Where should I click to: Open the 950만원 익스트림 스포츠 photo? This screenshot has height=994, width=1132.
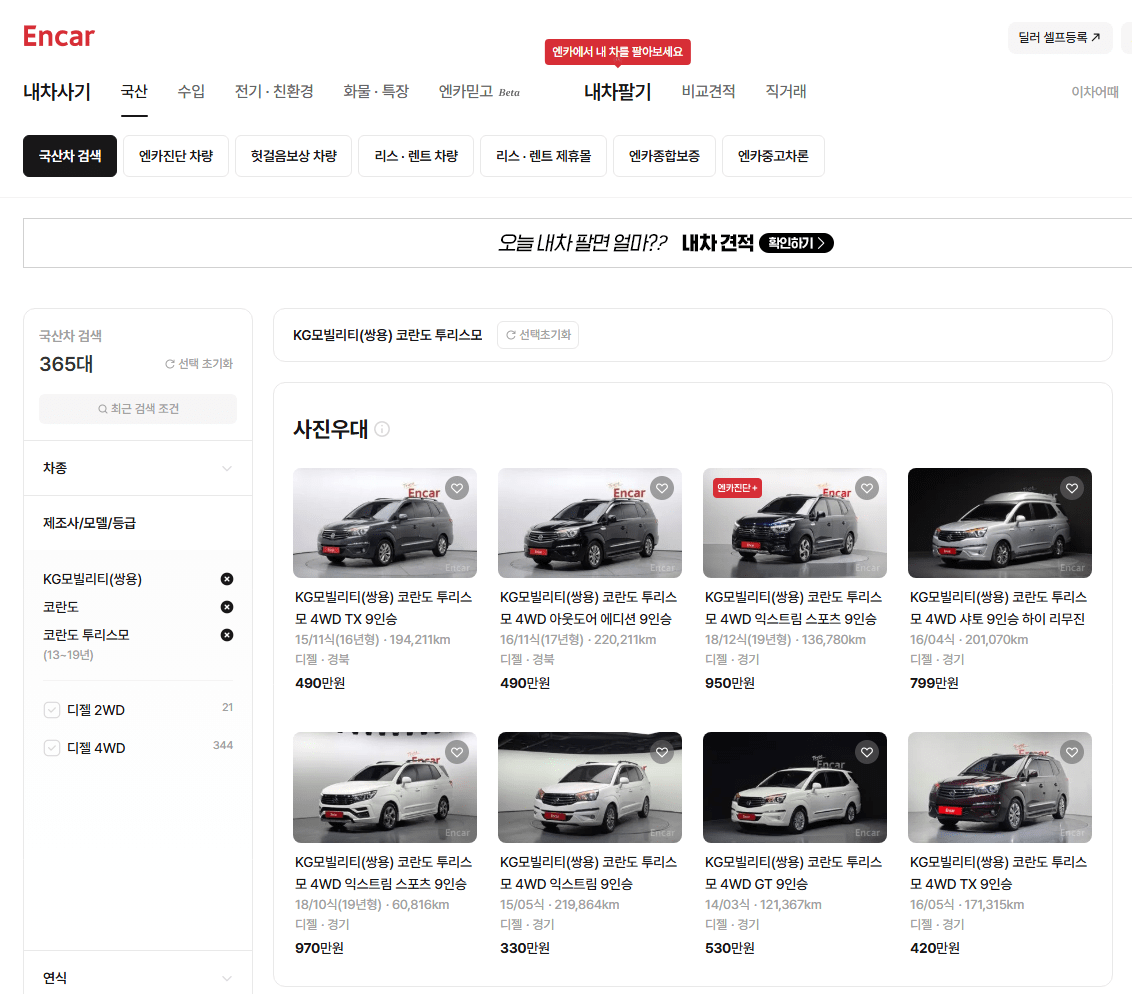[795, 523]
